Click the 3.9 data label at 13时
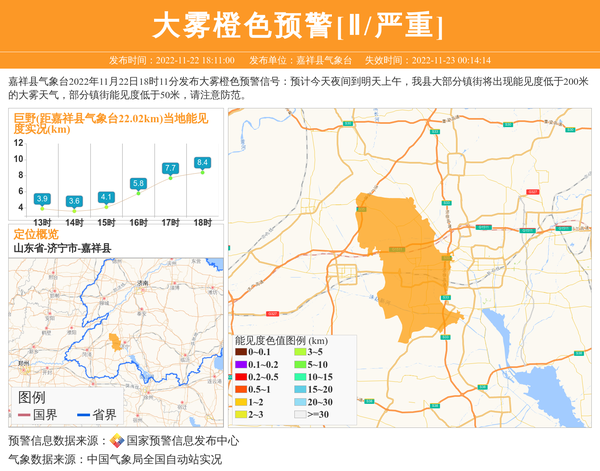This screenshot has width=600, height=471. click(42, 199)
